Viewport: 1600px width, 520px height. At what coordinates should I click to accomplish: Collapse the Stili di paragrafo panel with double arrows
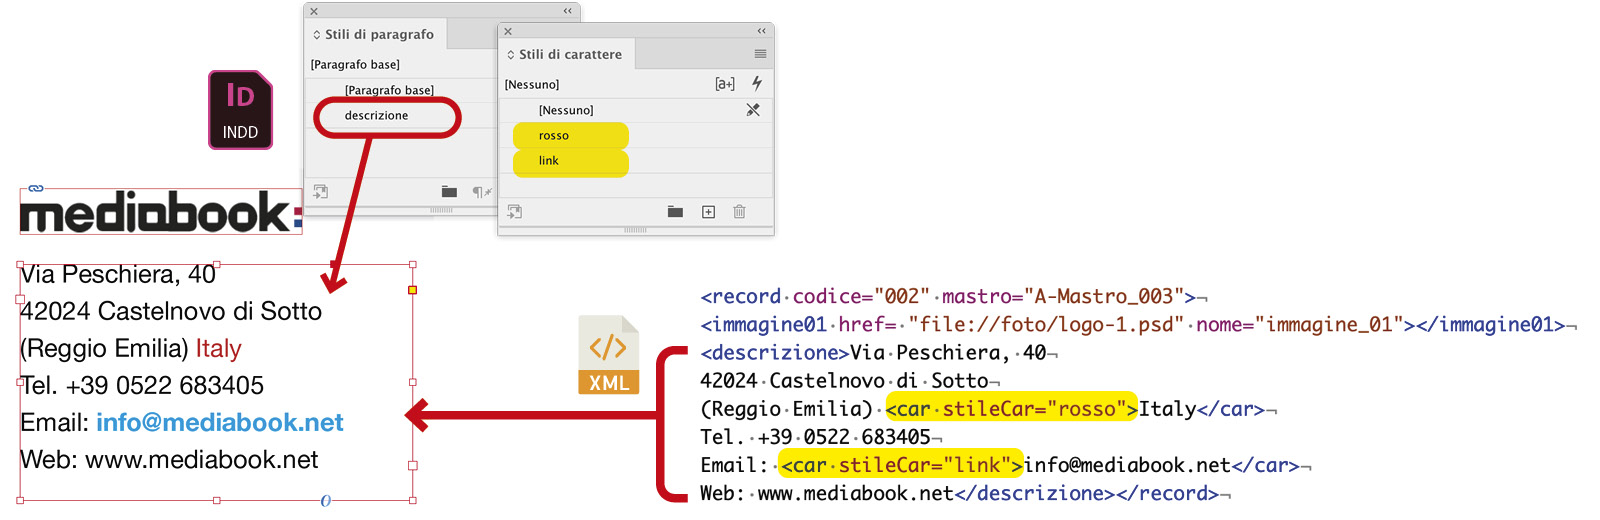click(x=568, y=11)
